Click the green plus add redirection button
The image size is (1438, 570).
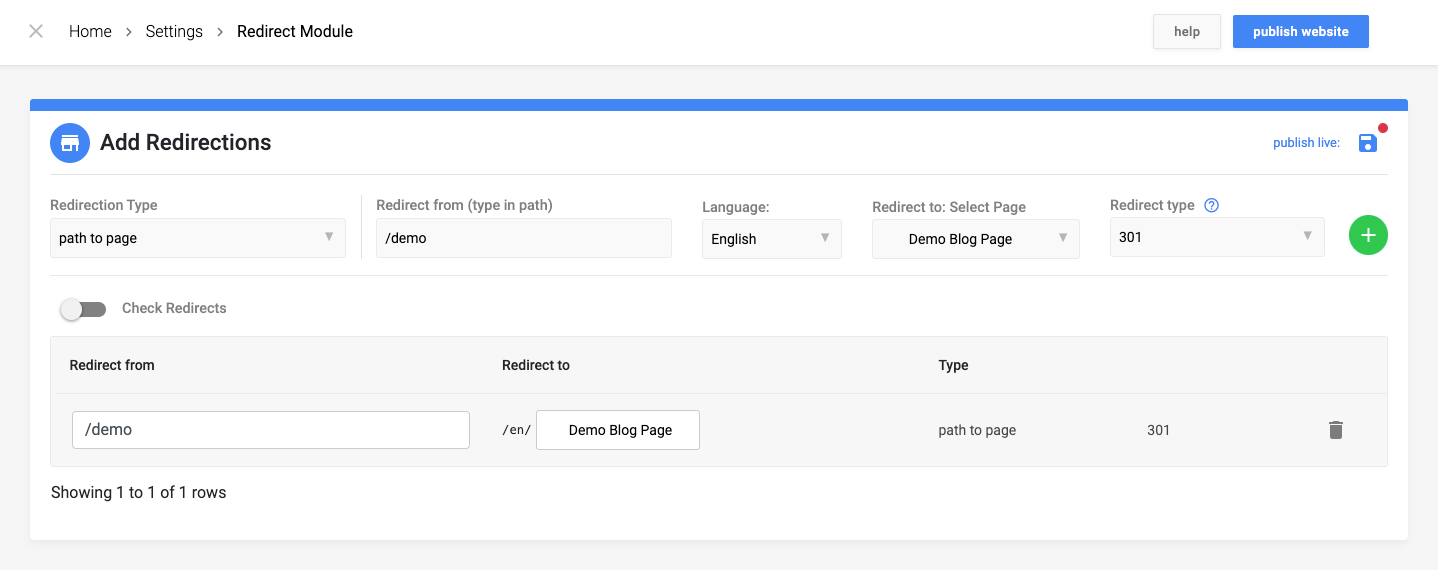[x=1368, y=235]
